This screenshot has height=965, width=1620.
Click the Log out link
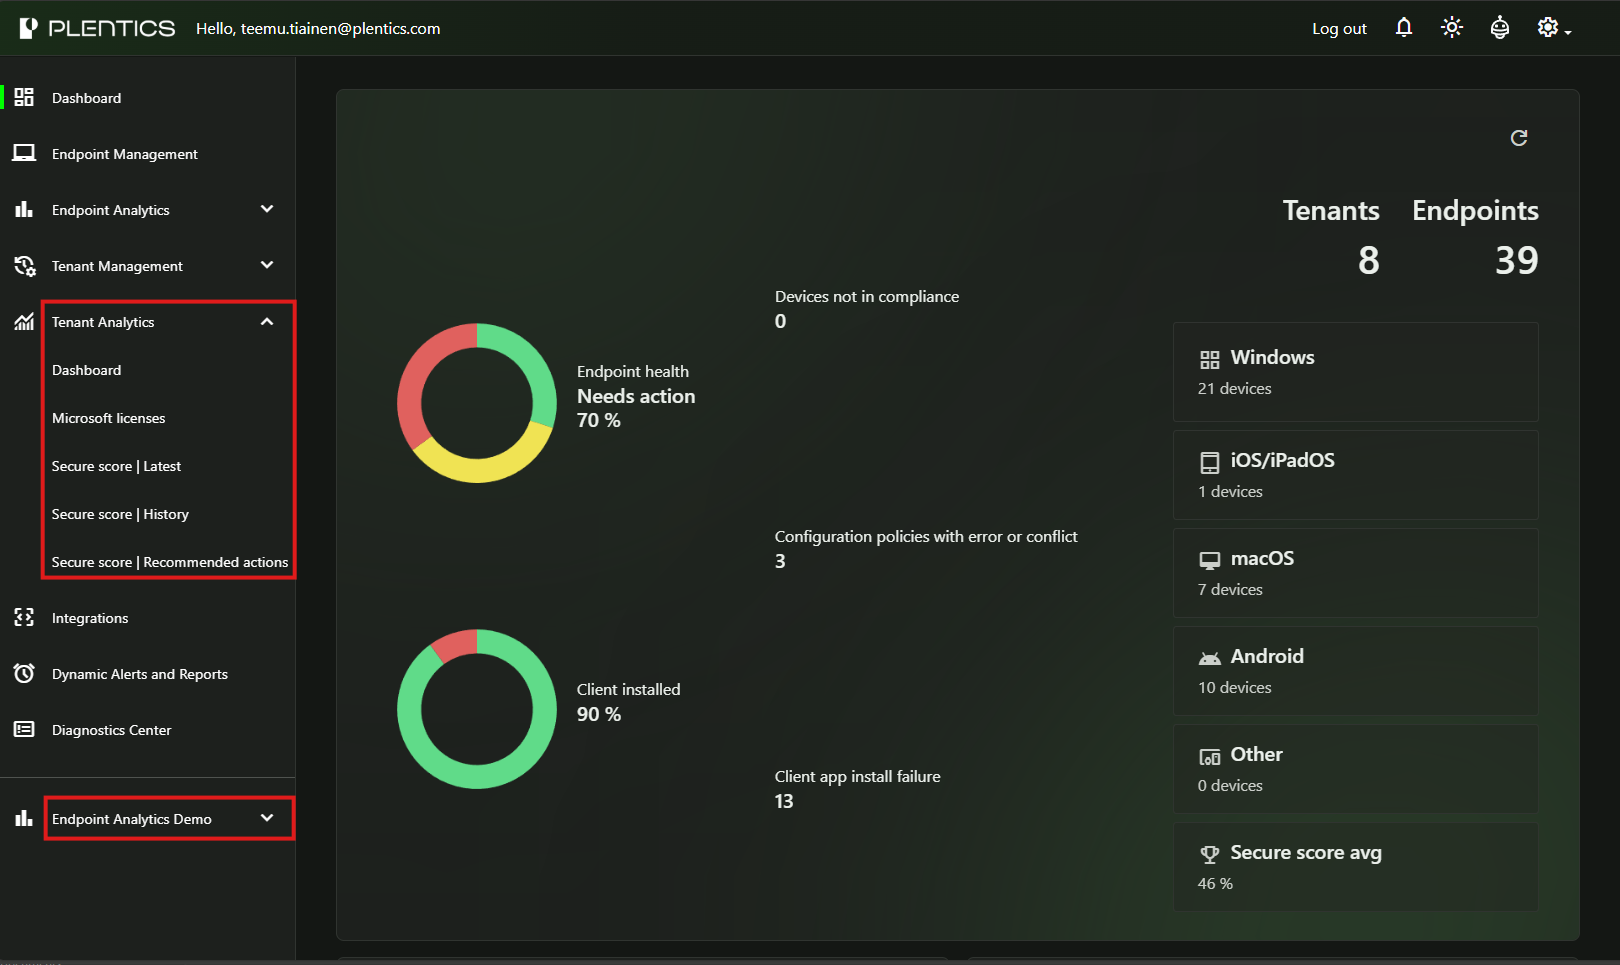click(1339, 29)
